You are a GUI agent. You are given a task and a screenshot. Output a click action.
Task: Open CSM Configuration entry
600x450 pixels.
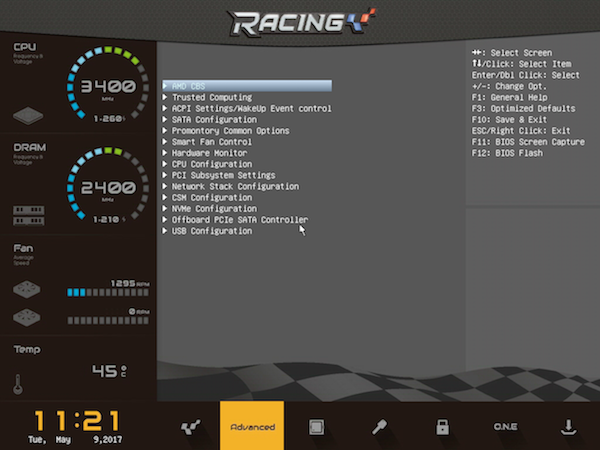[x=212, y=197]
